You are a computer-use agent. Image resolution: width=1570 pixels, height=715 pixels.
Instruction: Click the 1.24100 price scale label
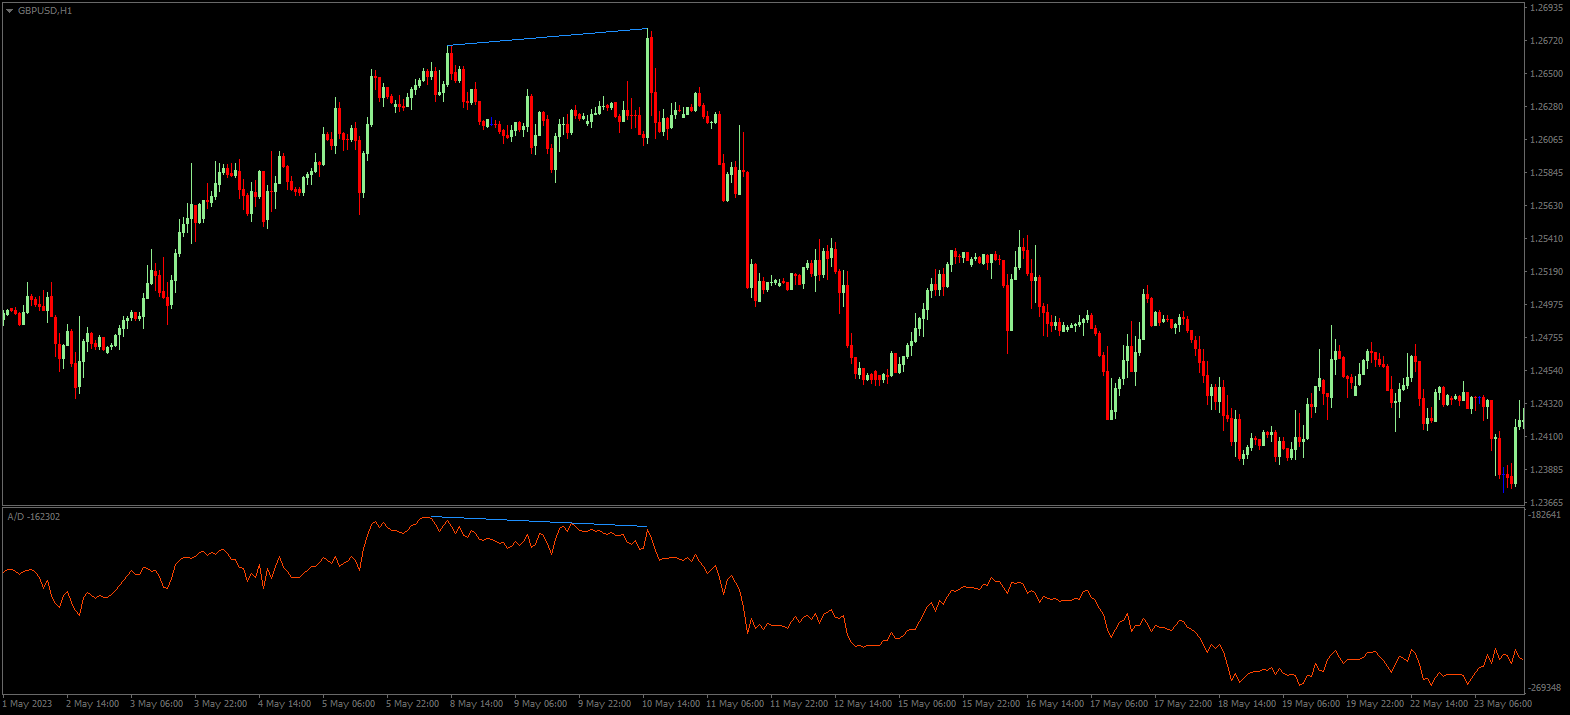[x=1546, y=437]
